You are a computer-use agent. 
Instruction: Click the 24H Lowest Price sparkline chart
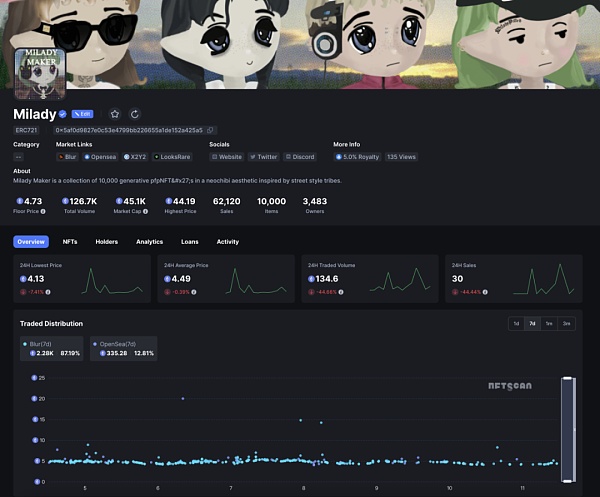pyautogui.click(x=112, y=281)
